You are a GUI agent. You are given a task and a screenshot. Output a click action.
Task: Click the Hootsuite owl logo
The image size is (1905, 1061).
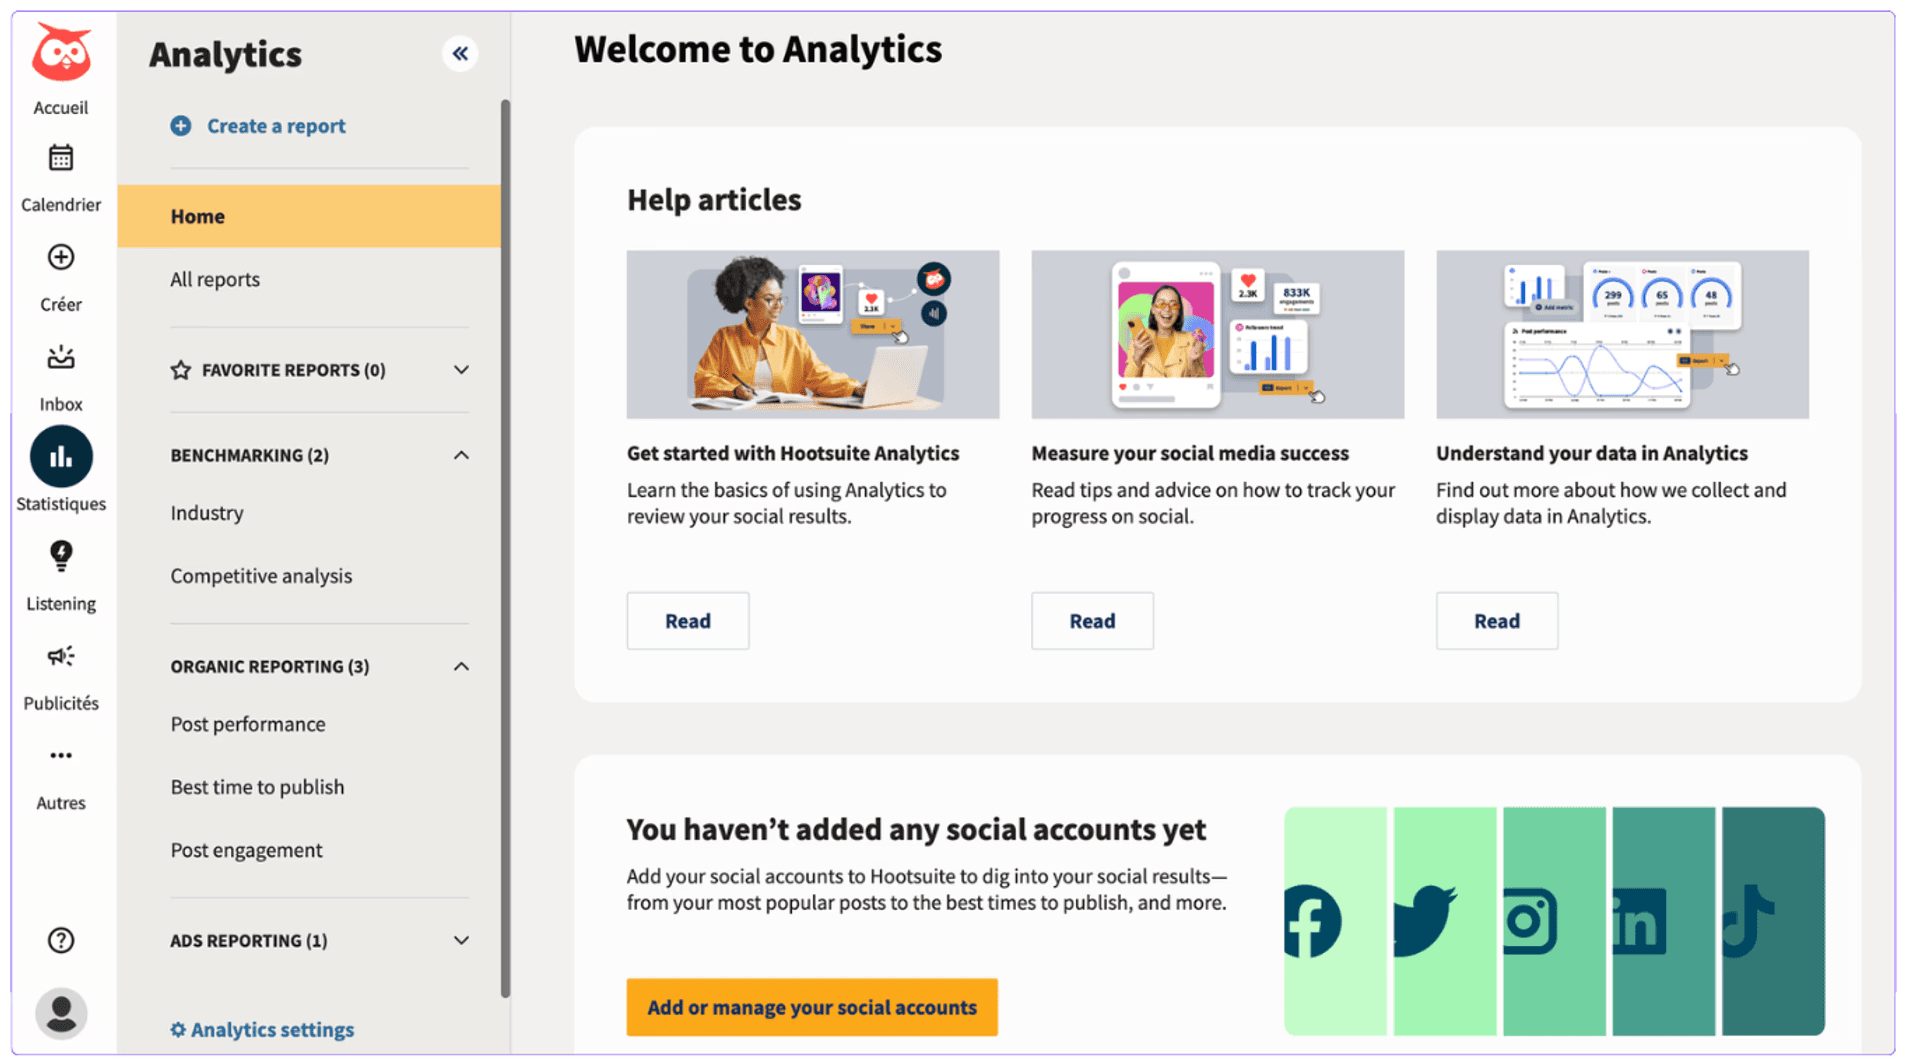click(x=61, y=53)
